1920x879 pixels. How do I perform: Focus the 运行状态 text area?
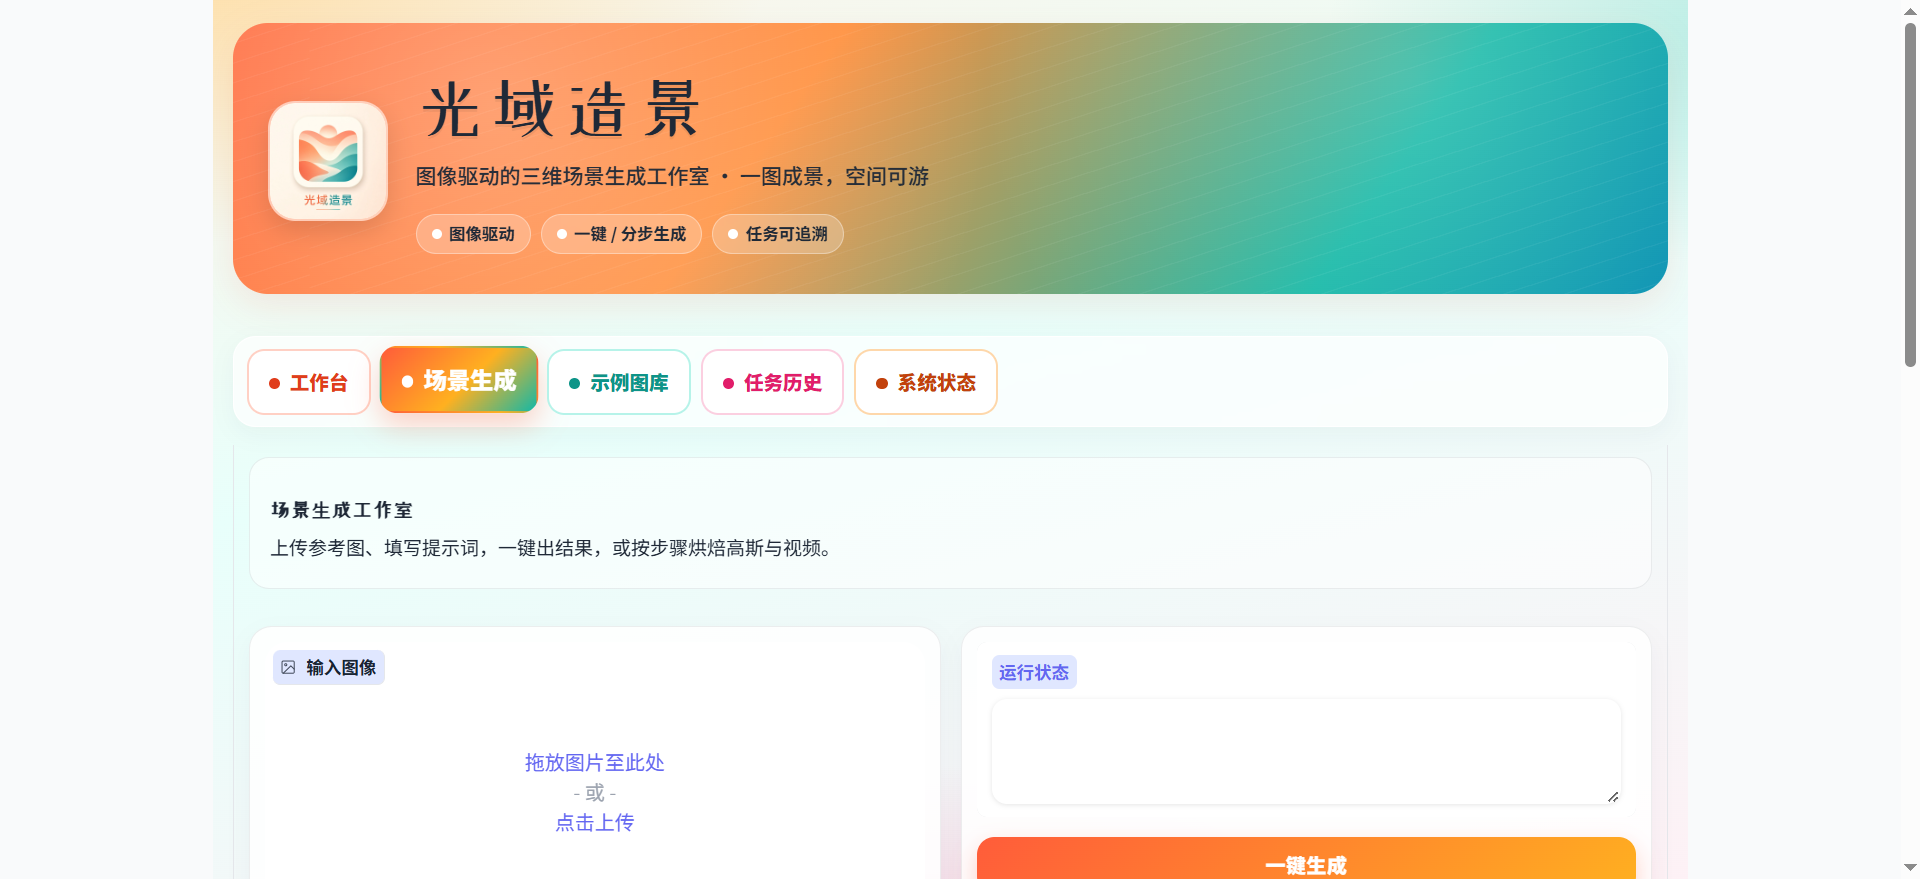pyautogui.click(x=1306, y=752)
